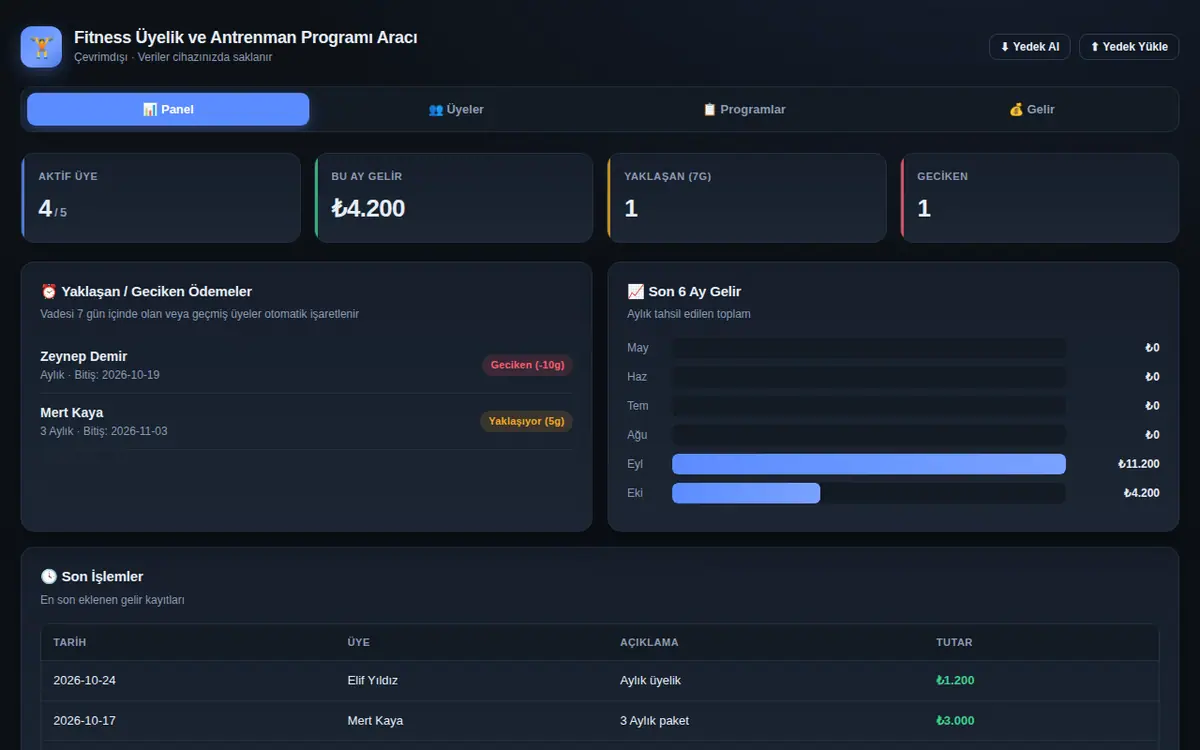1200x750 pixels.
Task: Click the text 'Aylık · Bitiş: 2026-10-19'
Action: [100, 375]
